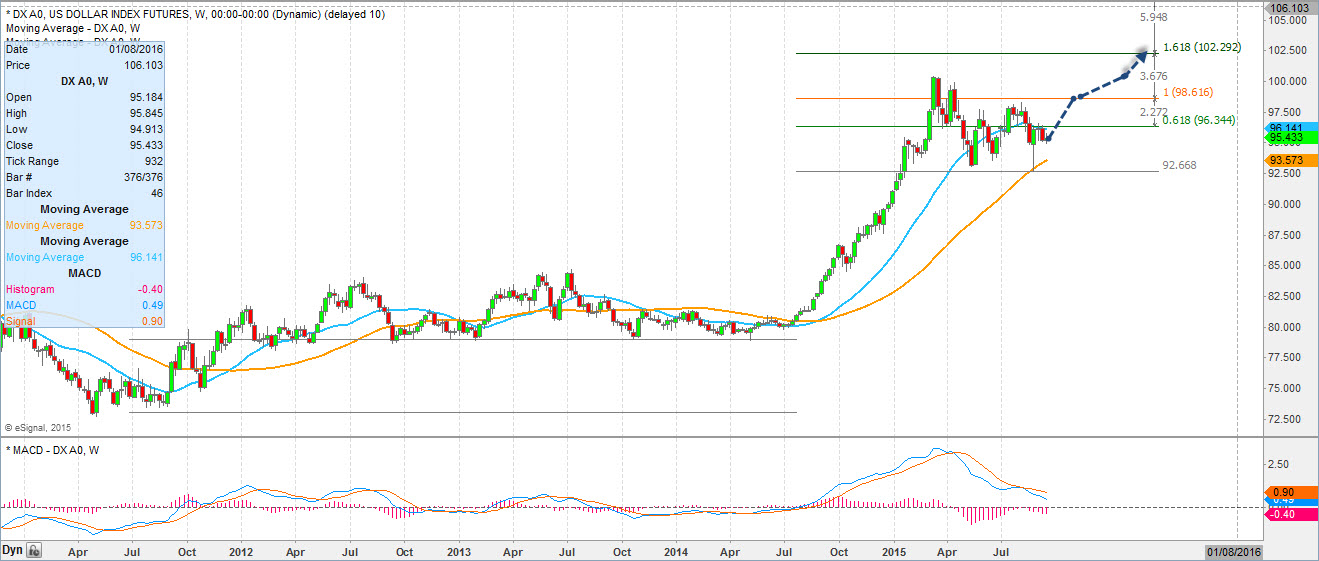Click the High value 95.845
Screen dimensions: 1319x561
145,113
